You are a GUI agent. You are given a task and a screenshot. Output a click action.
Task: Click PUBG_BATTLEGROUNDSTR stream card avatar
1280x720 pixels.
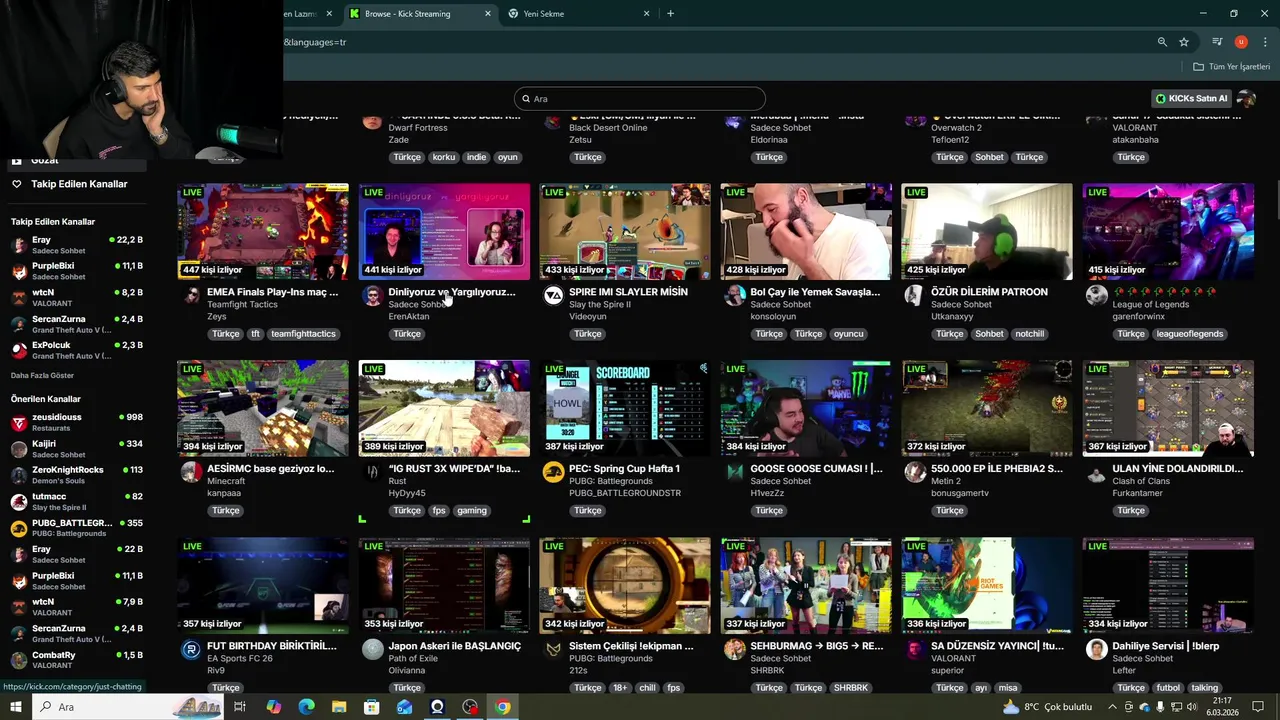[x=553, y=473]
